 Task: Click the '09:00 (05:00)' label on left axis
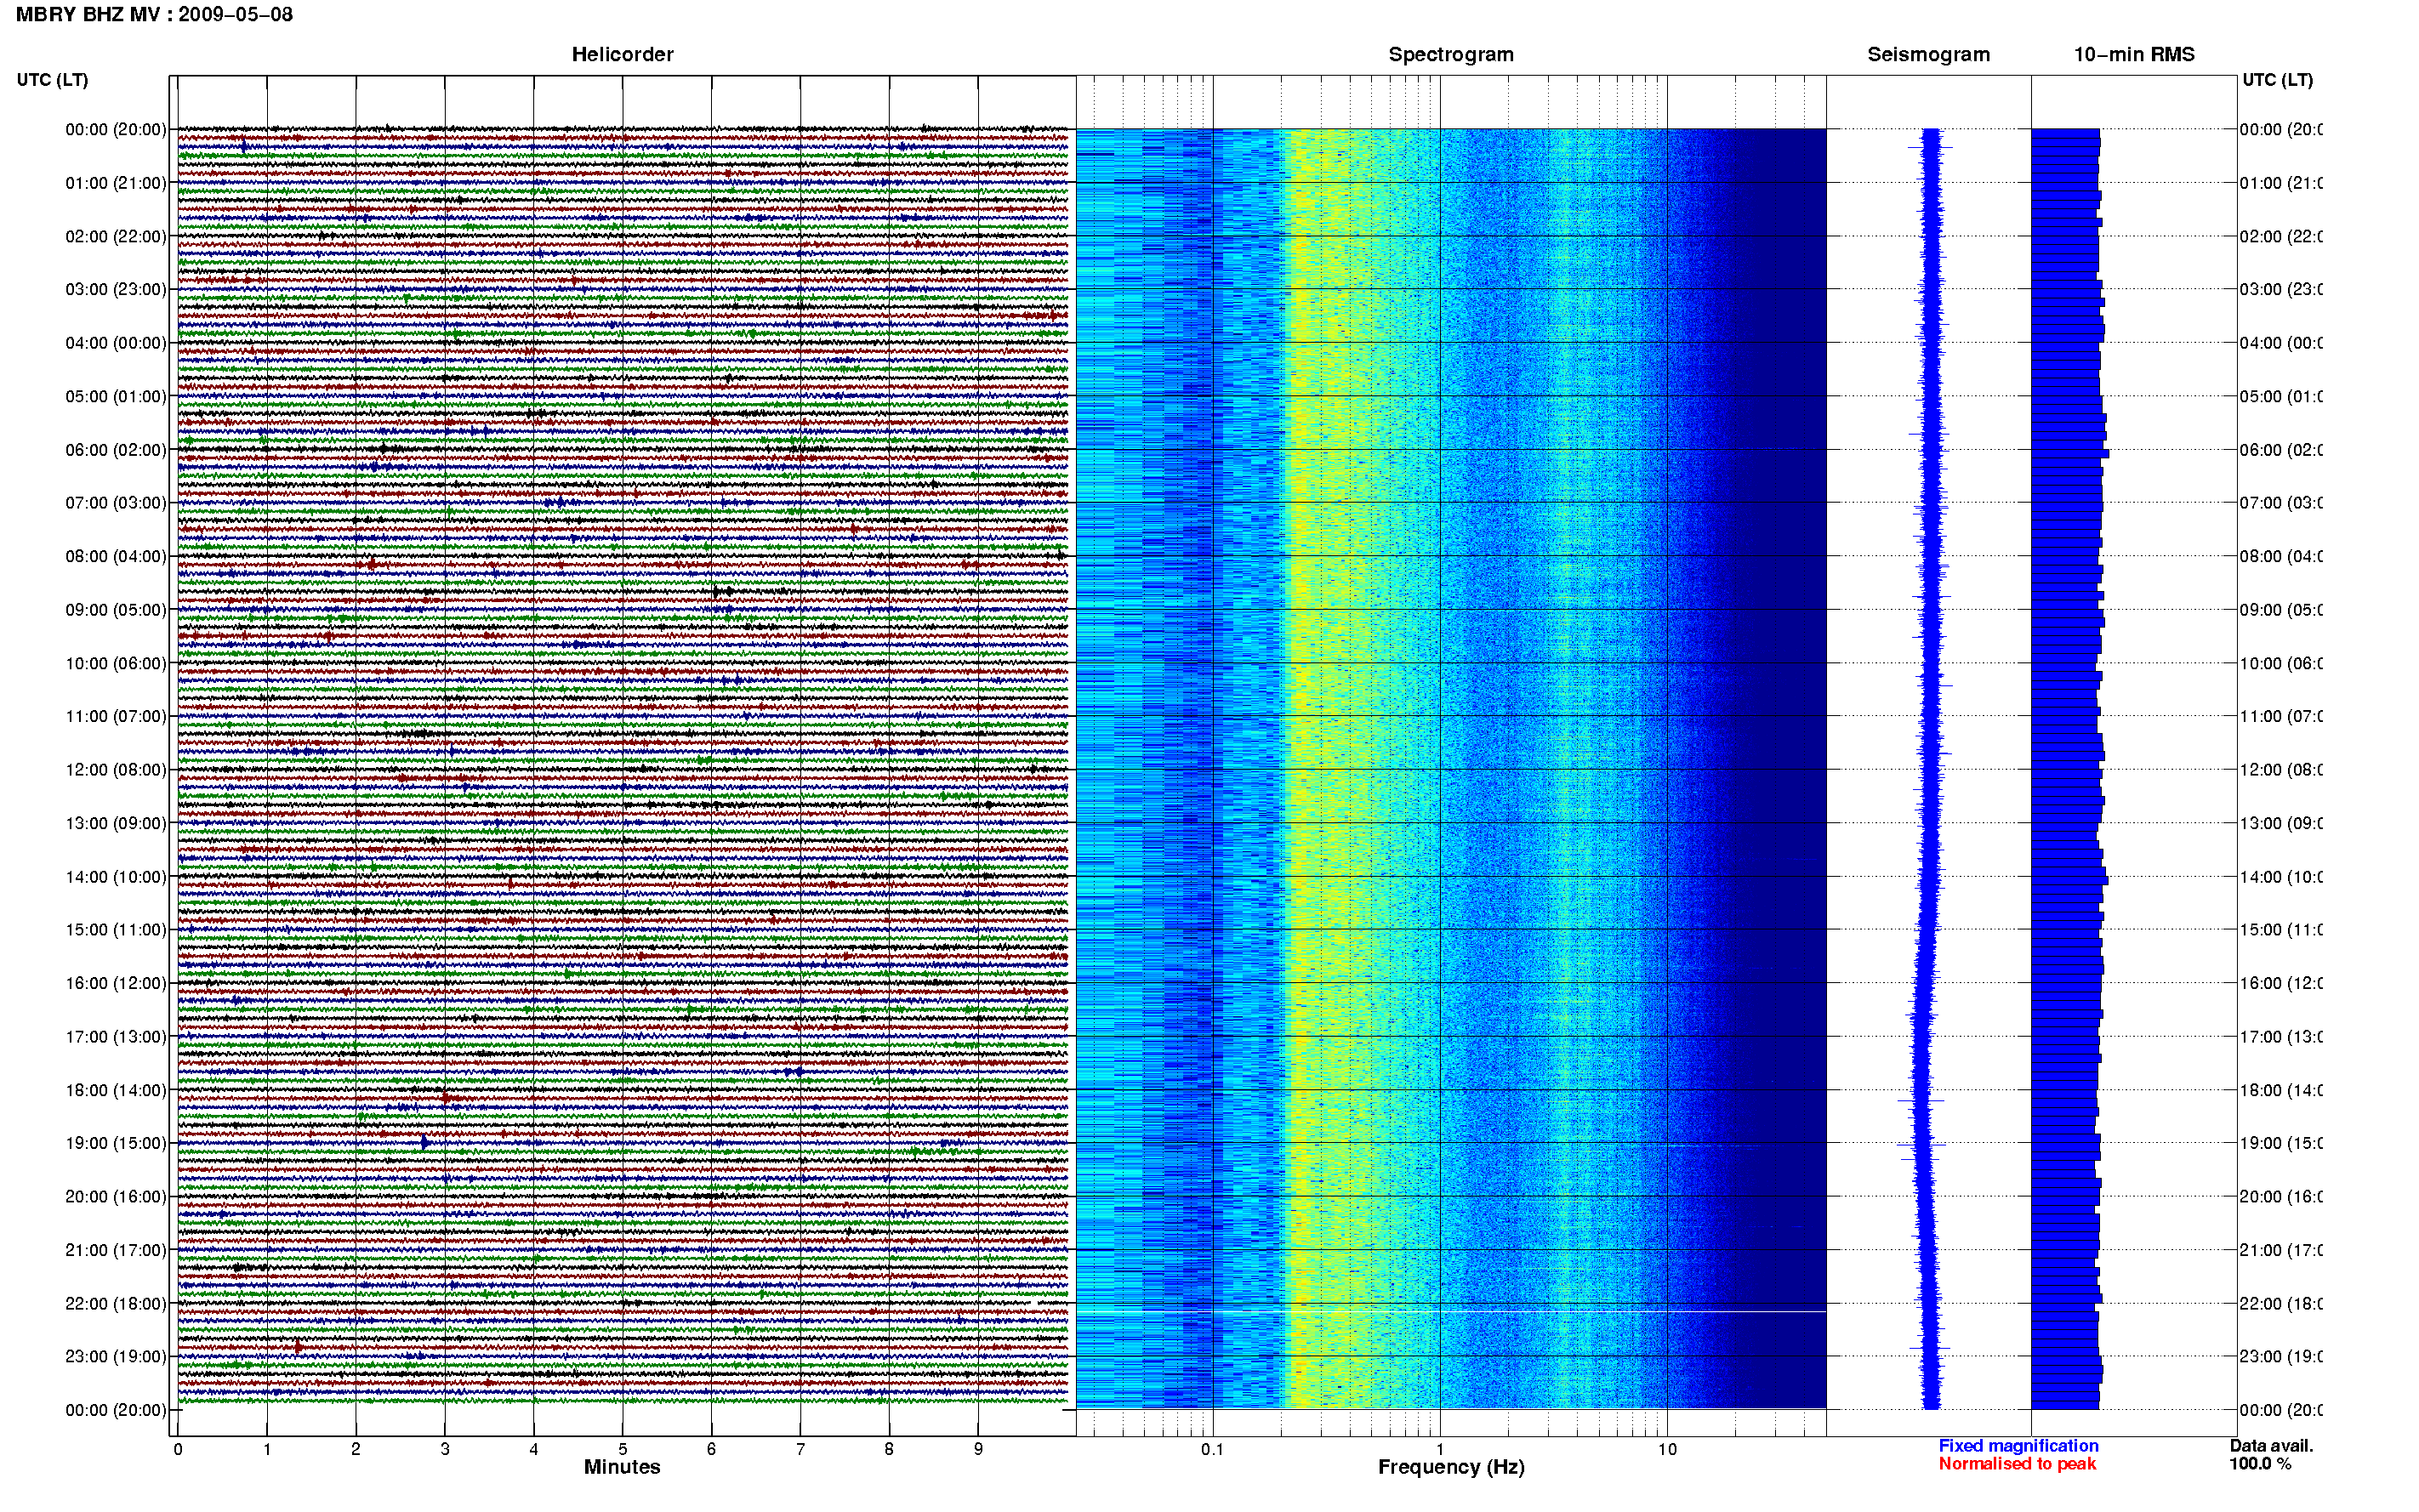tap(116, 610)
